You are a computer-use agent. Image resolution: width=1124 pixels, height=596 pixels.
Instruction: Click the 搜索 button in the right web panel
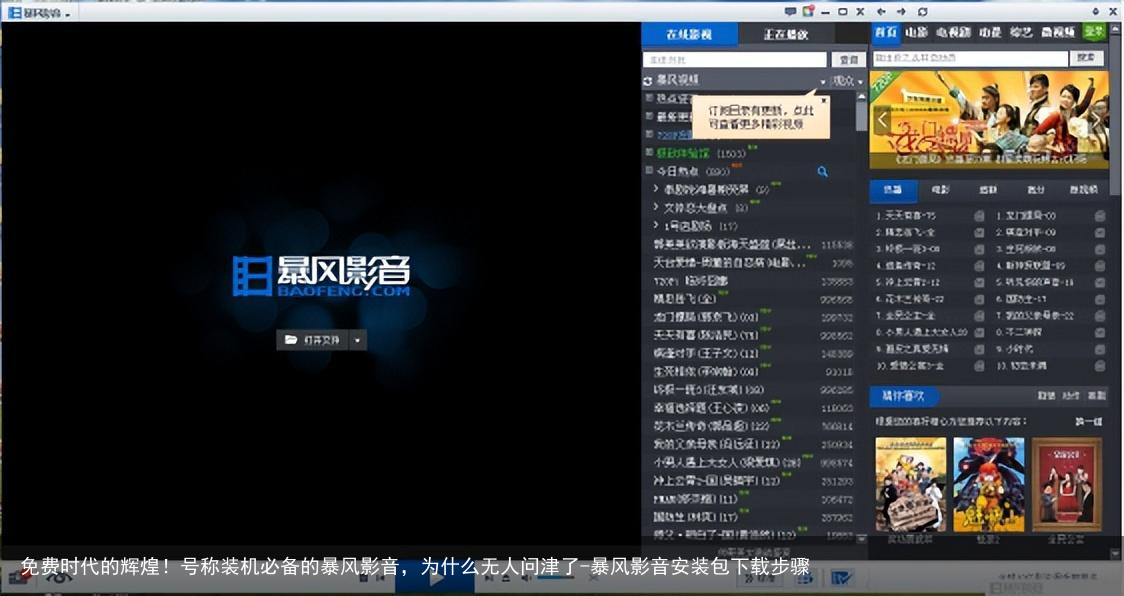1088,57
